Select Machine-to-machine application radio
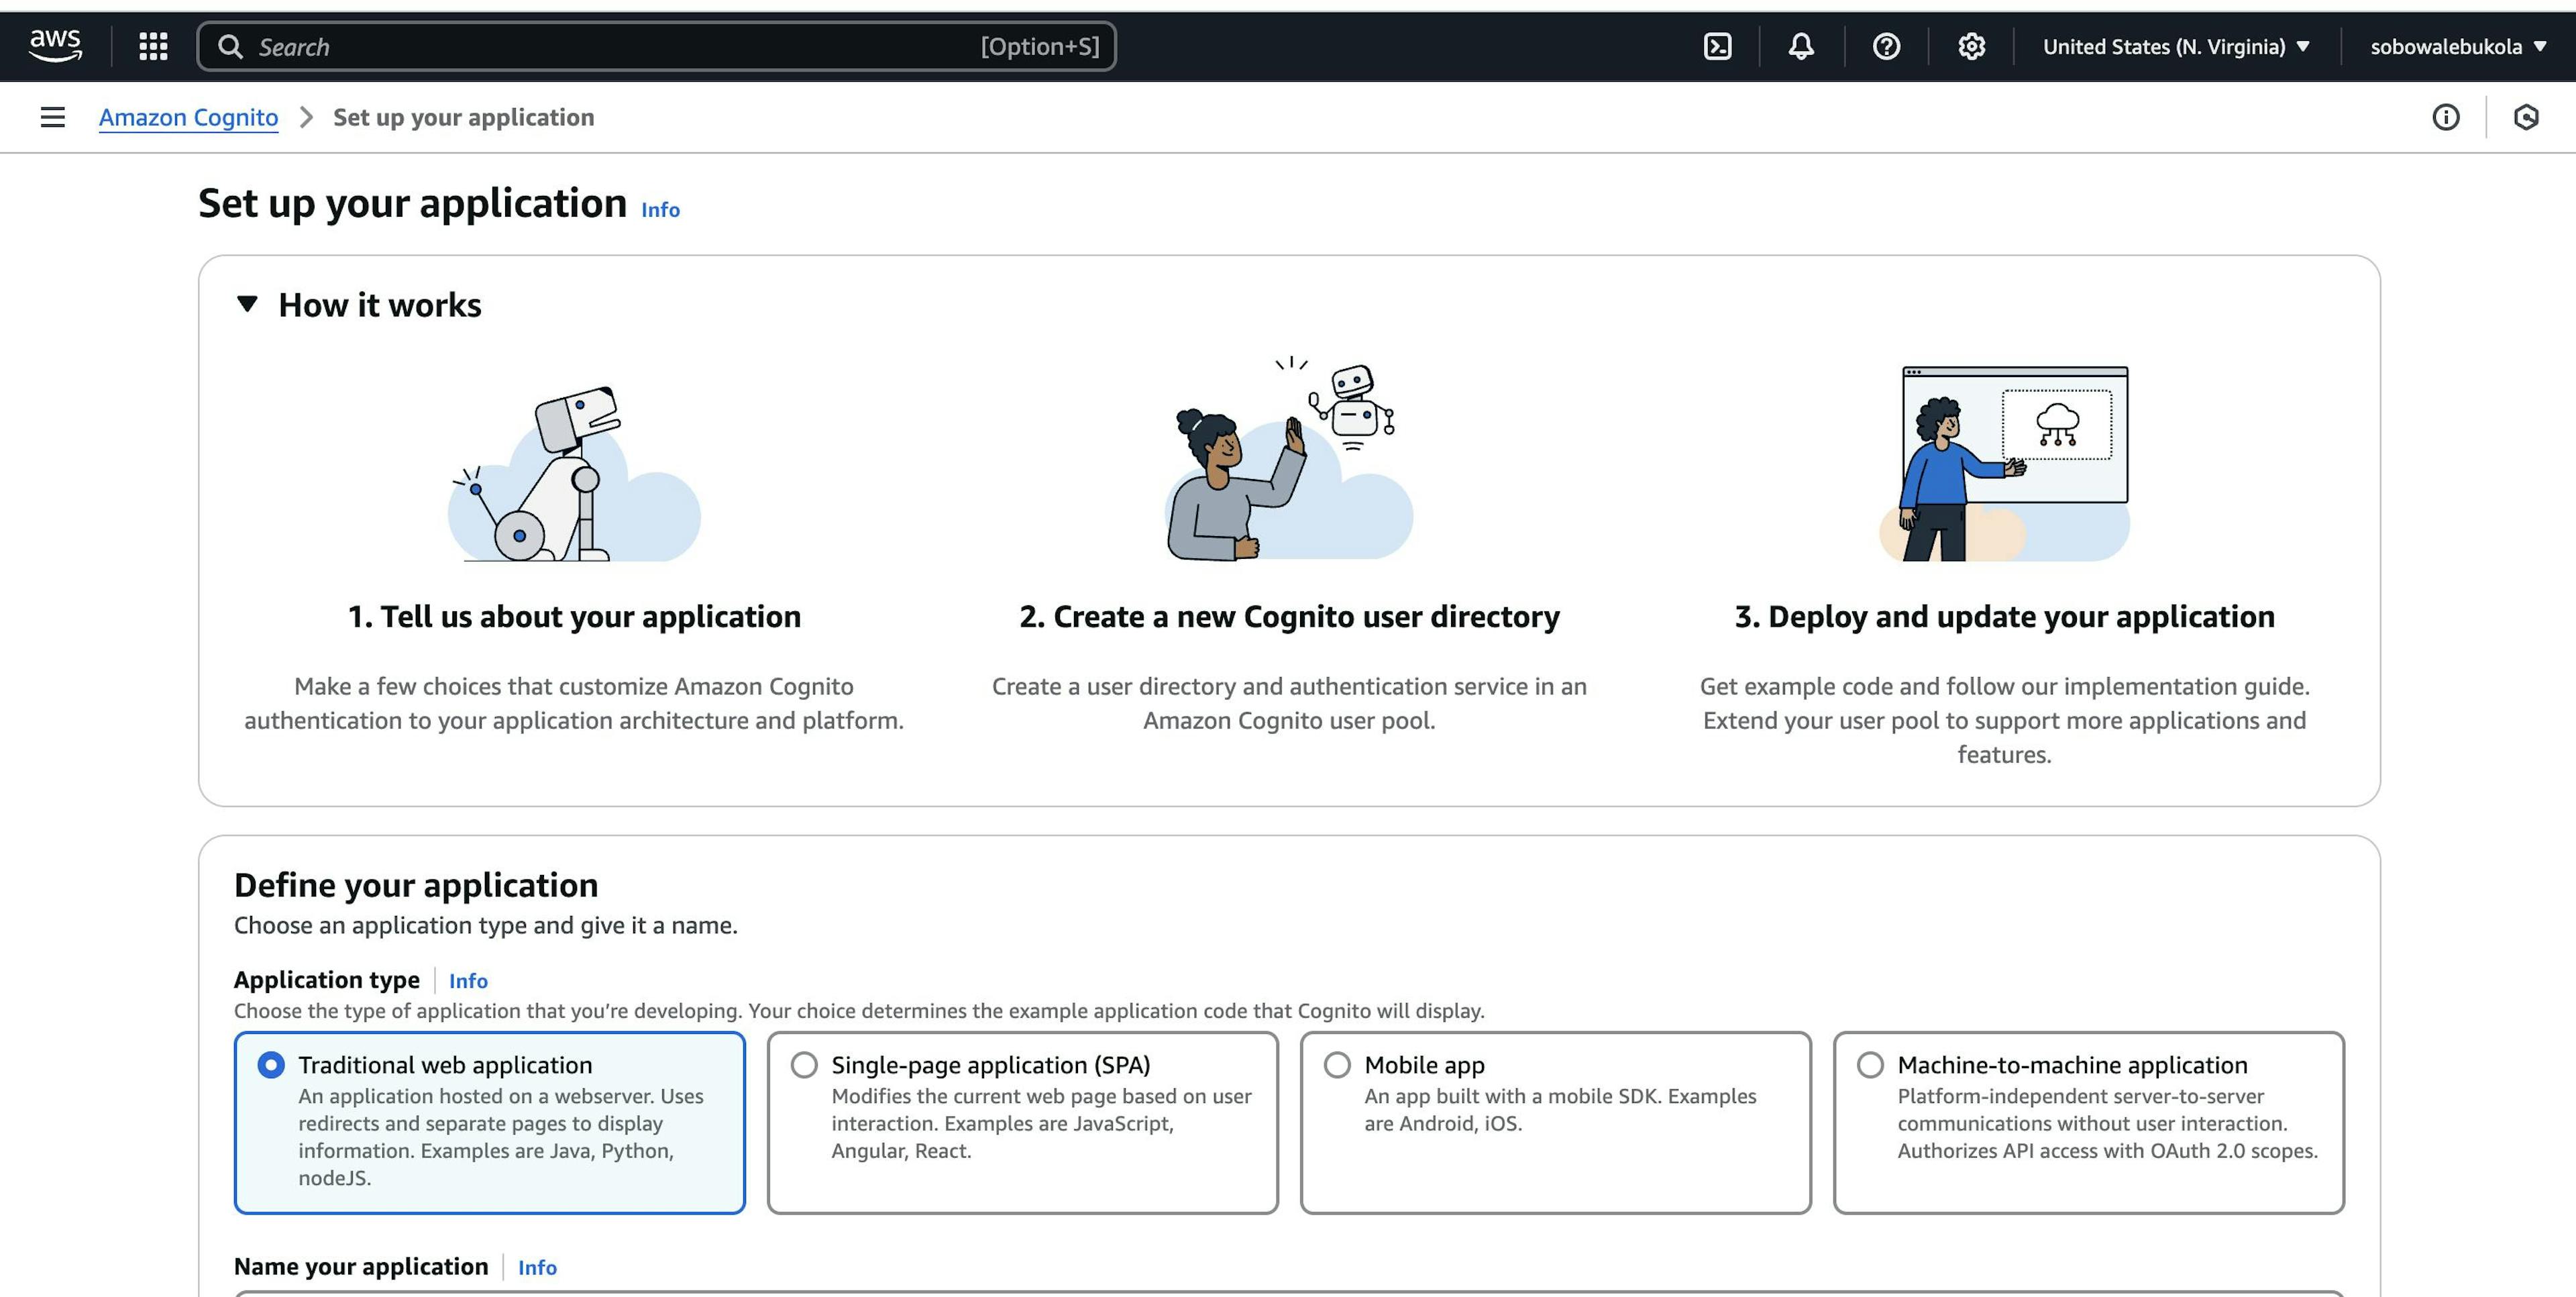 click(1870, 1065)
